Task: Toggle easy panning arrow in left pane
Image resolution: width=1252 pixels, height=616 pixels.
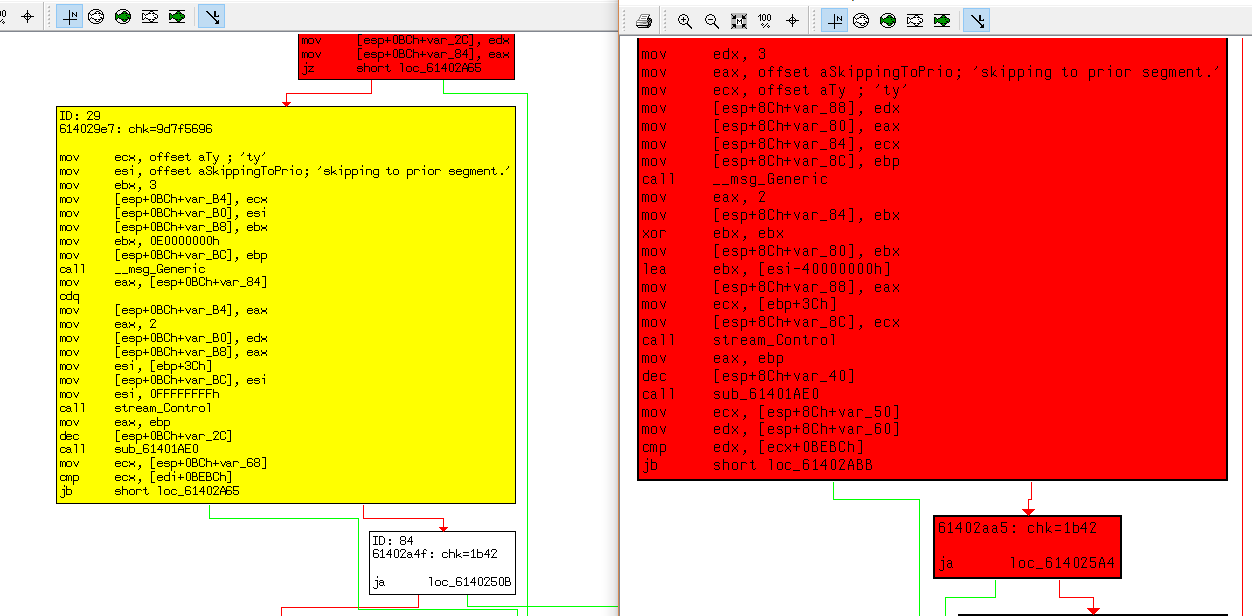Action: coord(211,17)
